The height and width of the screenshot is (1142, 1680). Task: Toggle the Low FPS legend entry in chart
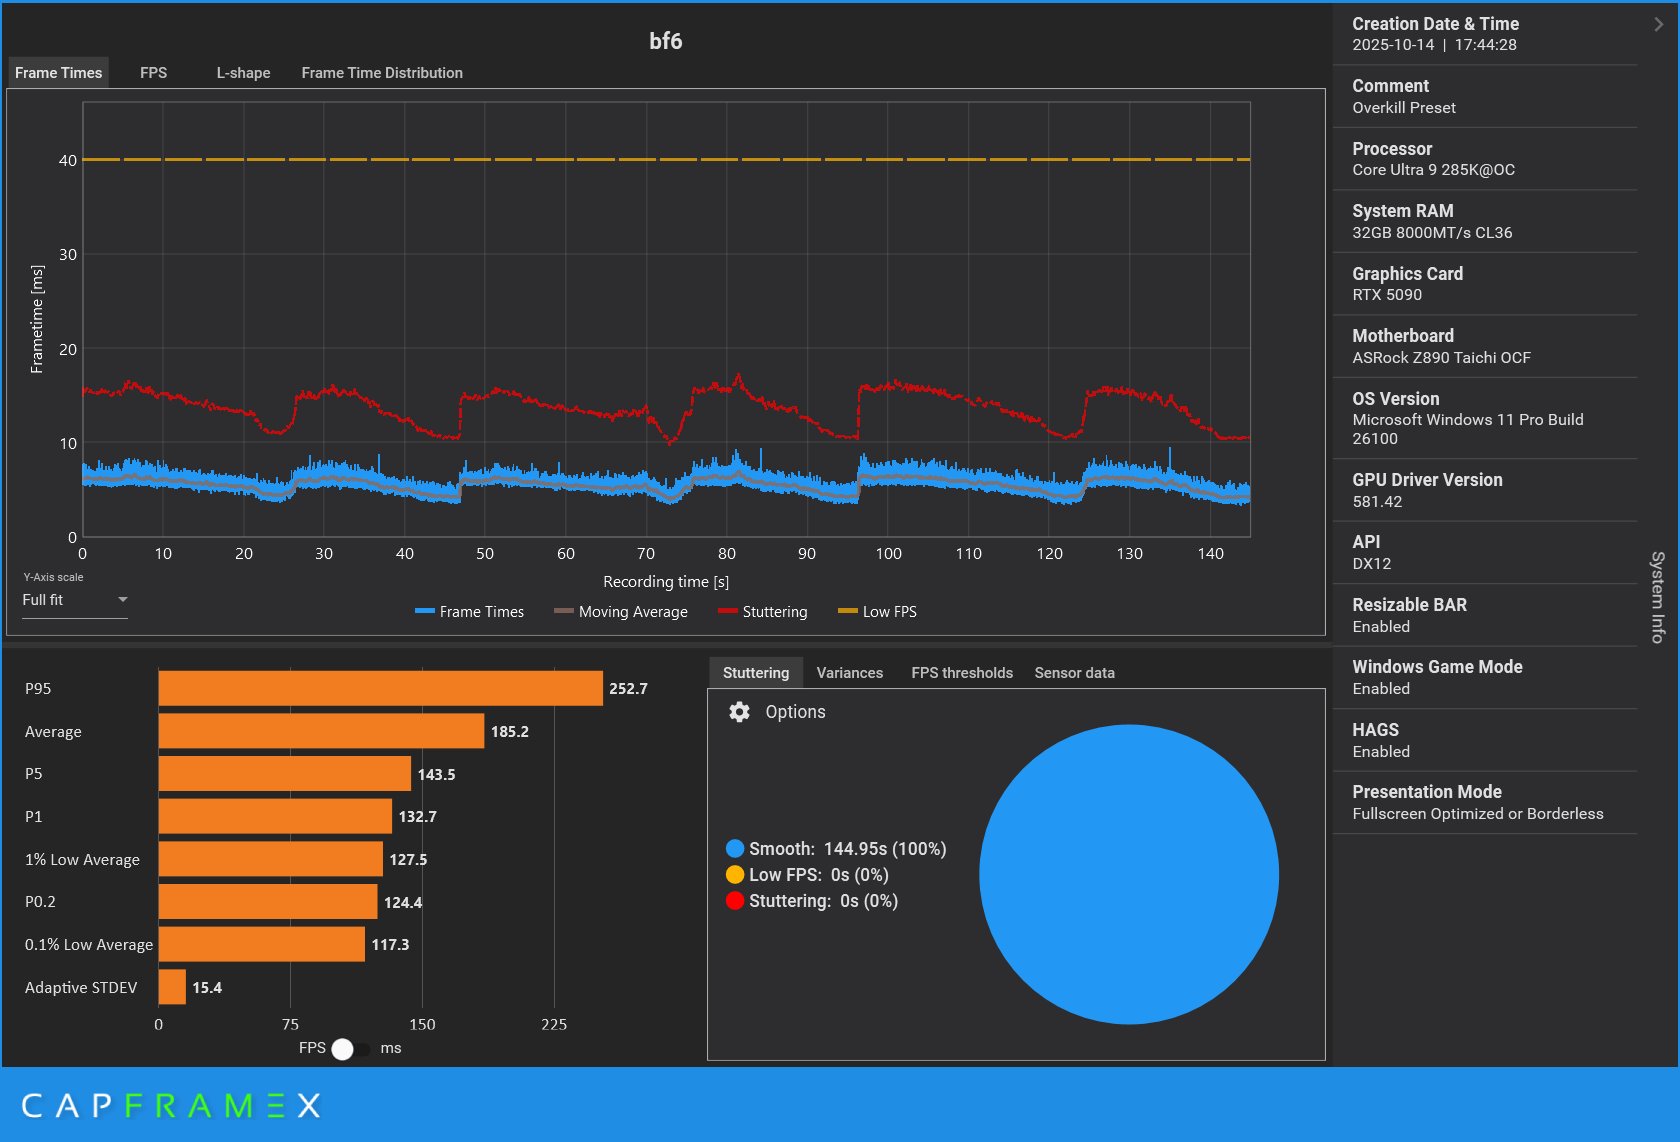[877, 612]
